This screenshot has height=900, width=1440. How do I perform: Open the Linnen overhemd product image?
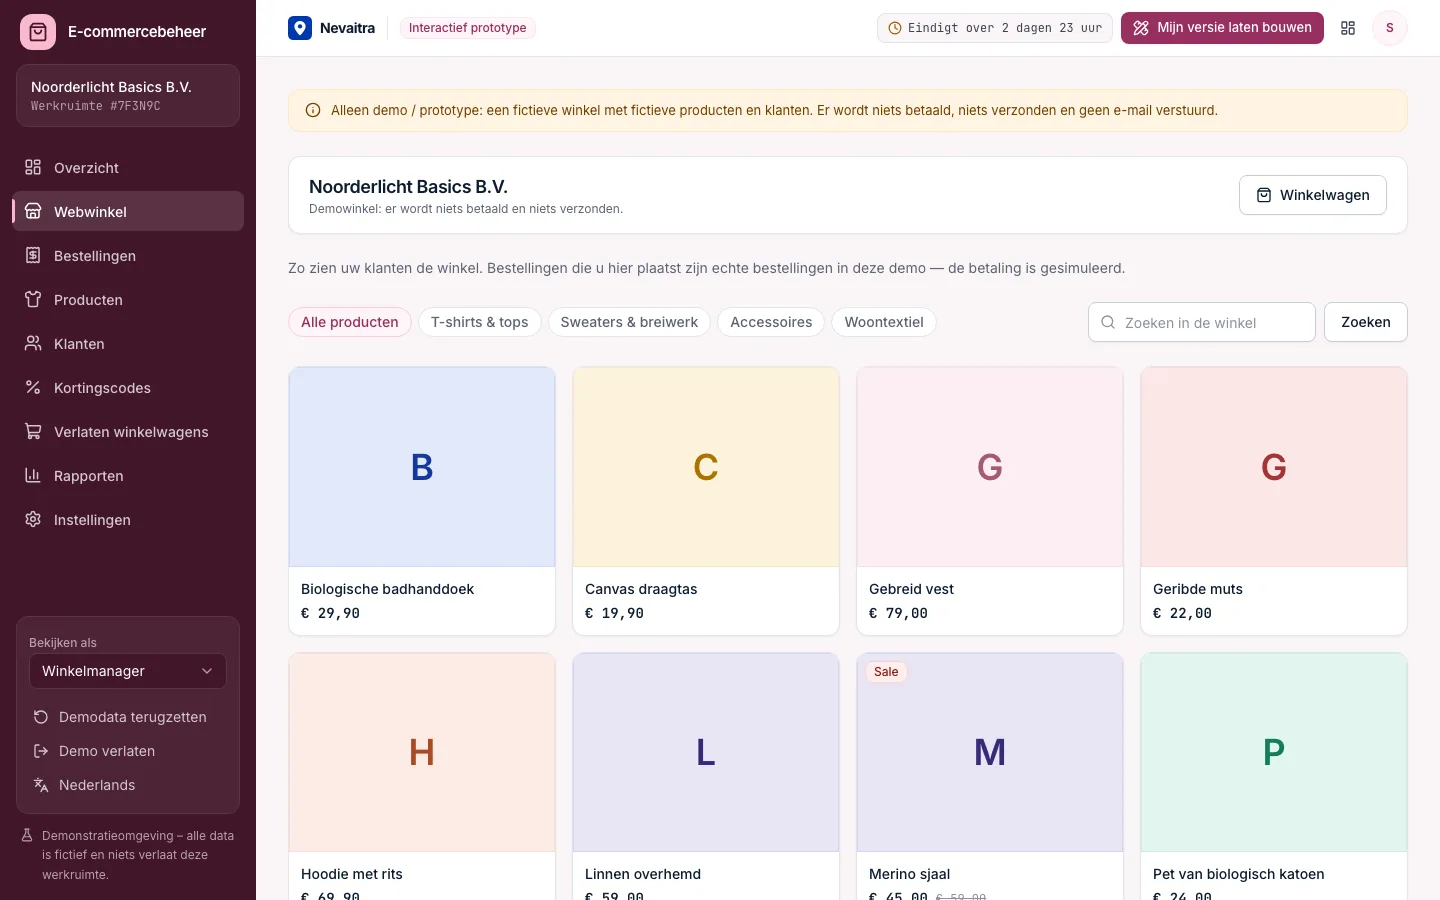click(706, 752)
